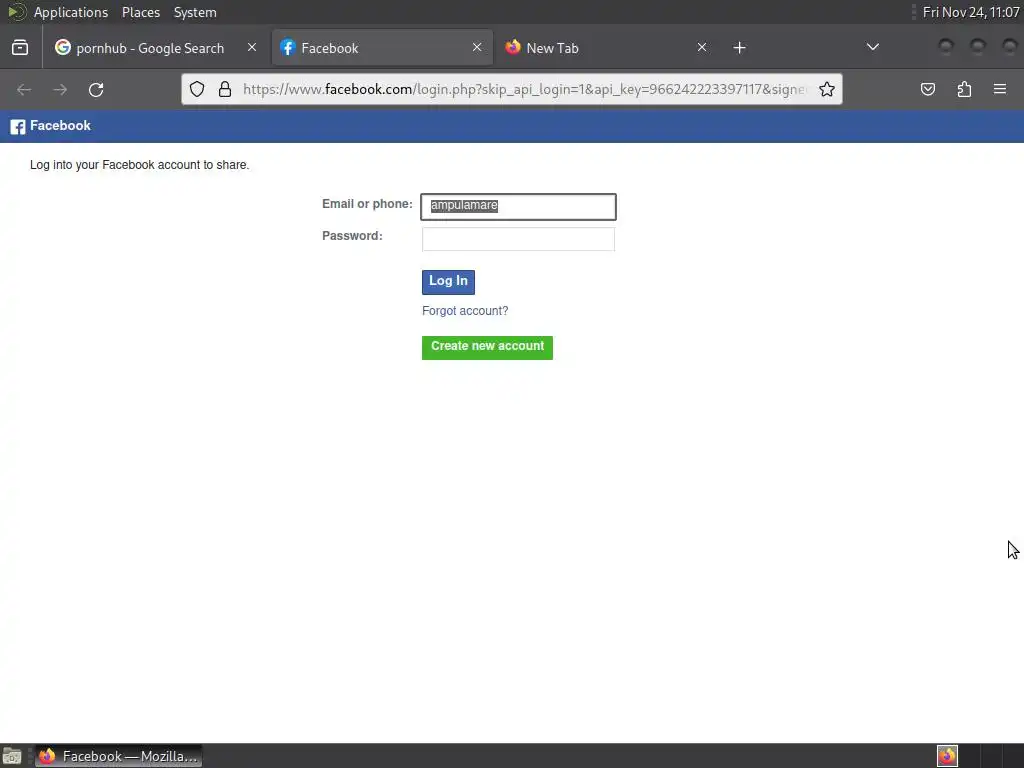
Task: Click the show desktop icon in bottom panel
Action: pos(12,756)
